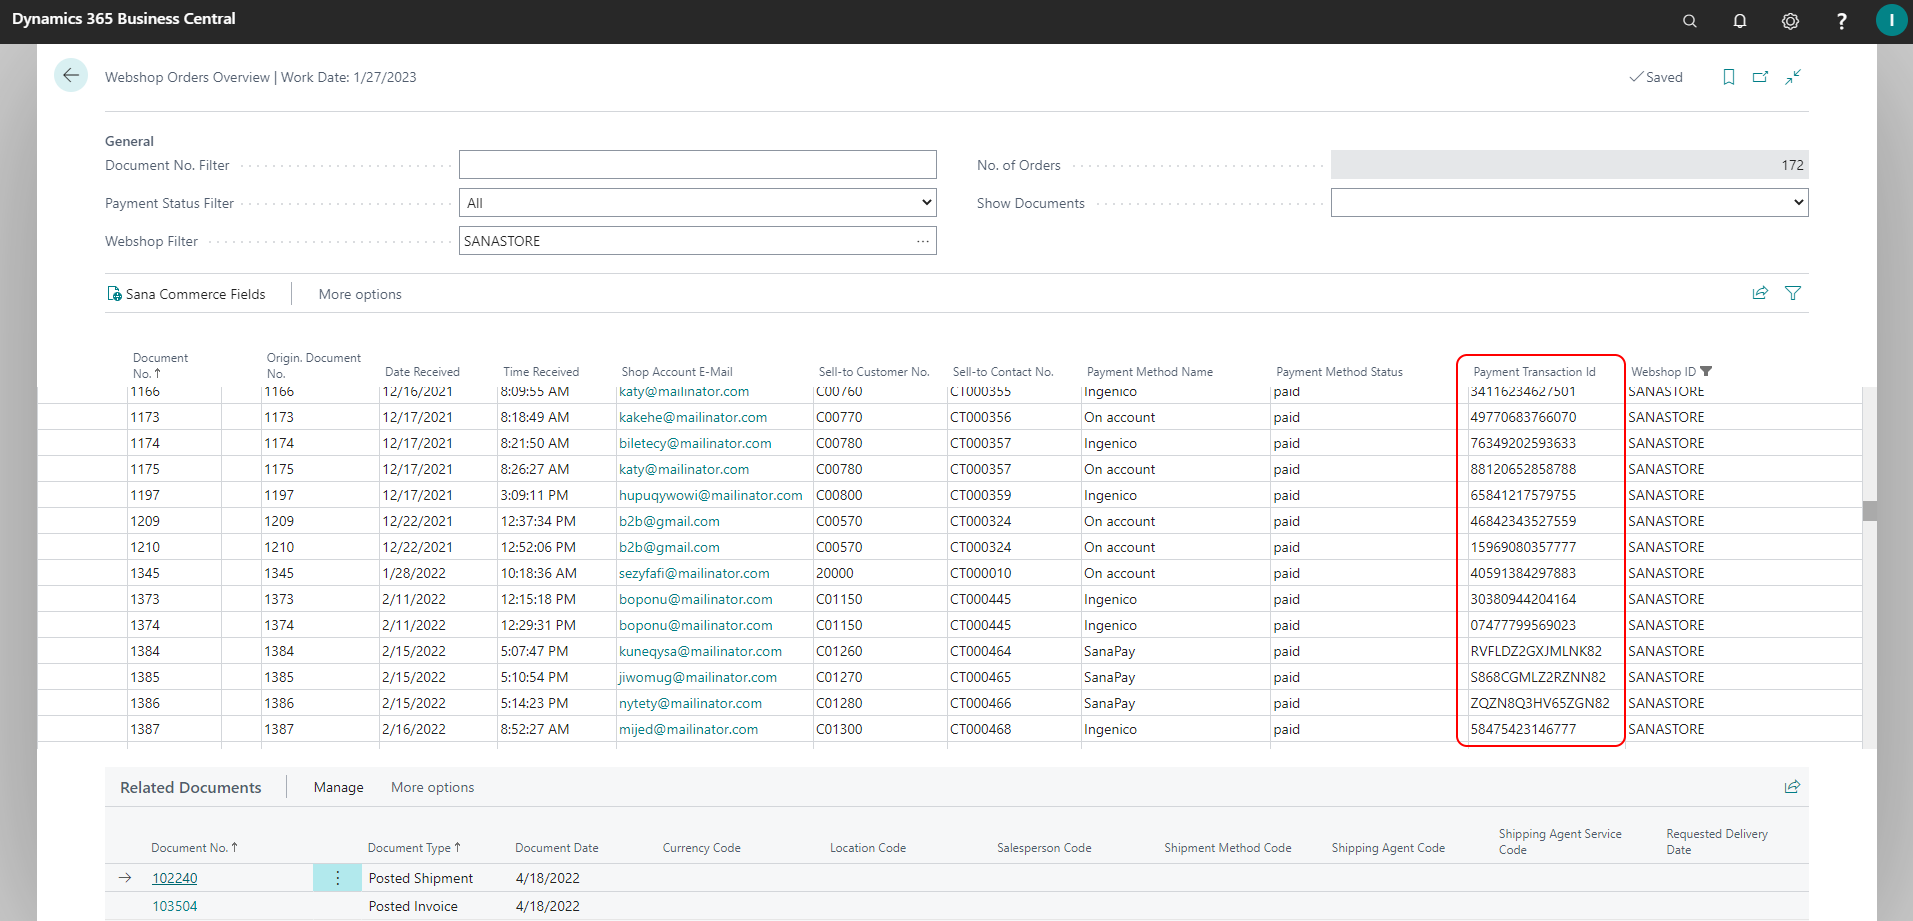Image resolution: width=1913 pixels, height=921 pixels.
Task: Click contact number CT000359
Action: 980,495
